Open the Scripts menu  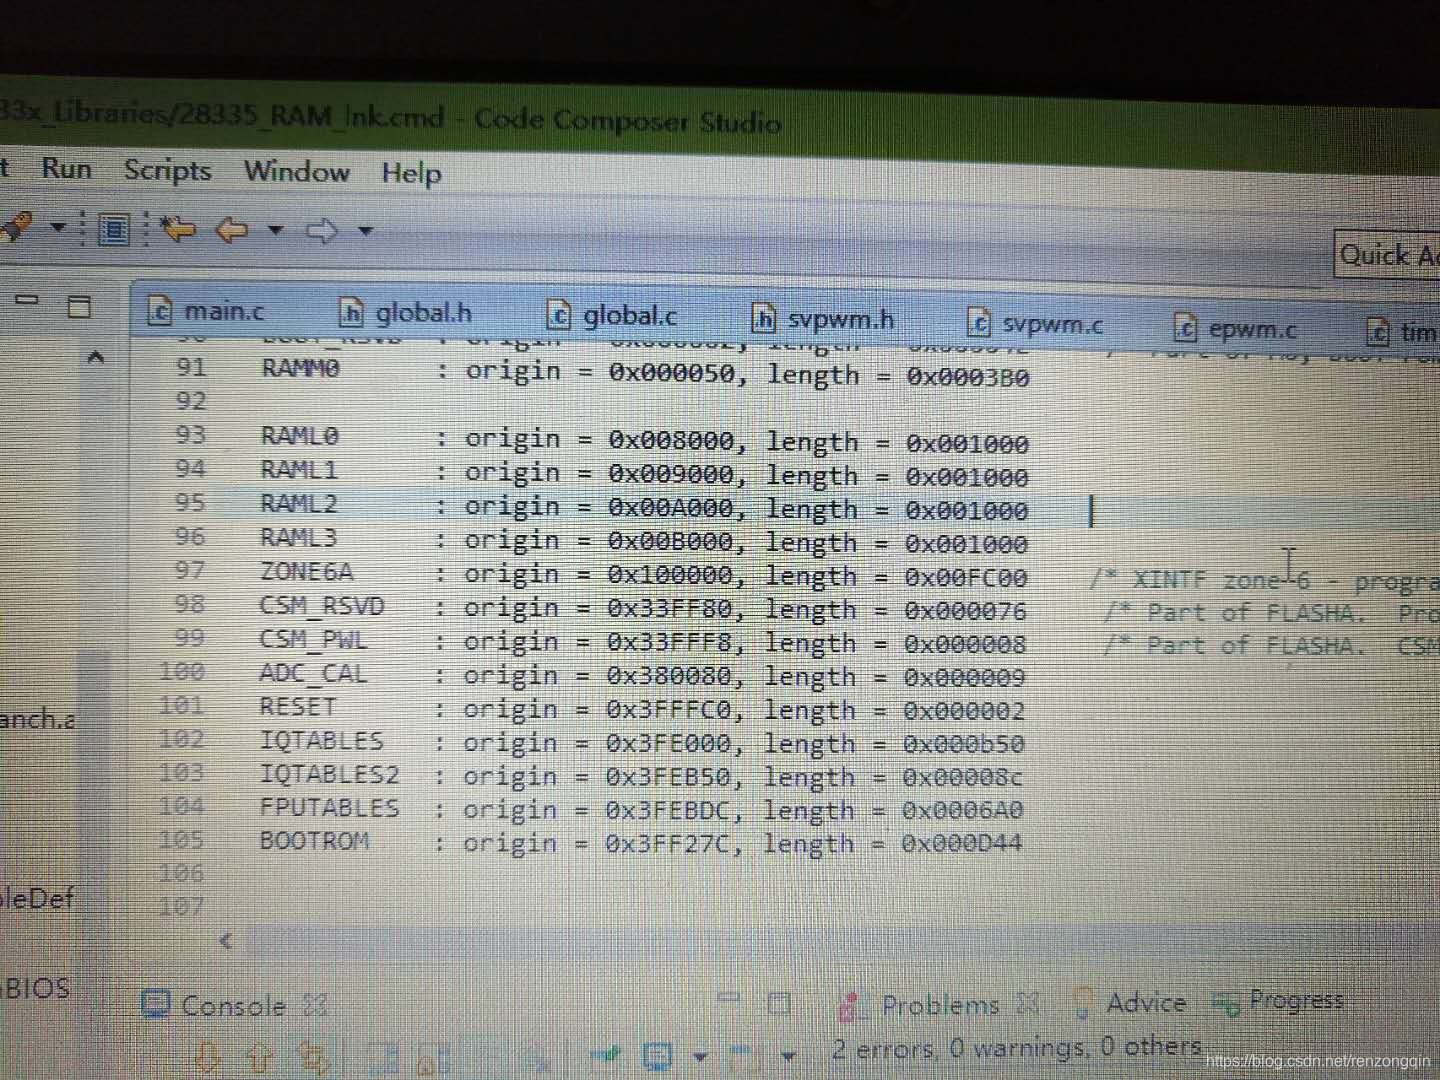(x=167, y=170)
